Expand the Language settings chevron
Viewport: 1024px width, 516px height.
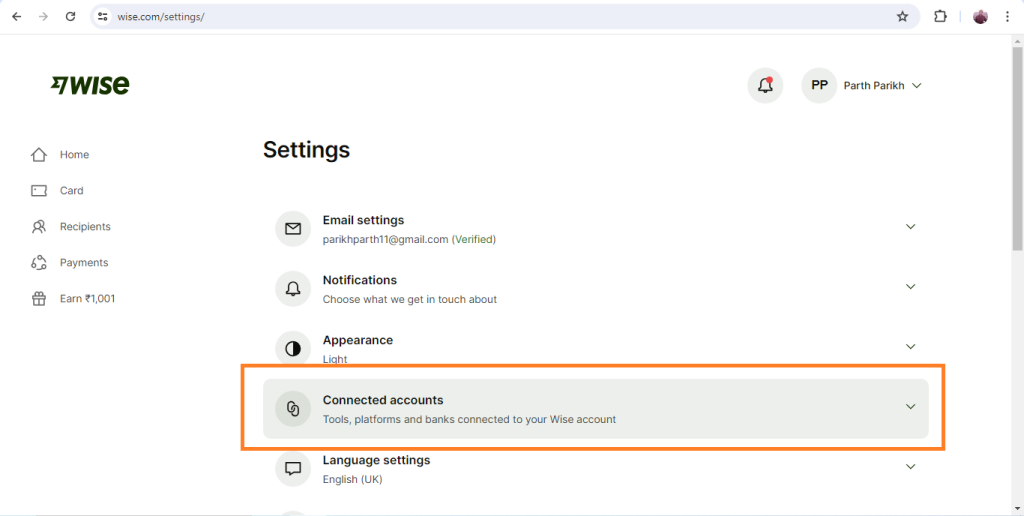(910, 467)
